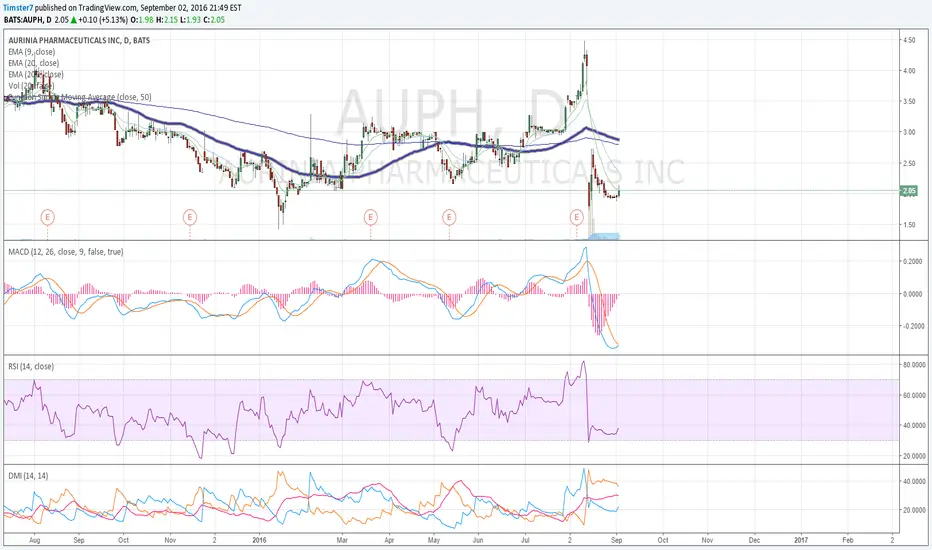Click the 80.0000 RSI axis label

pos(914,364)
